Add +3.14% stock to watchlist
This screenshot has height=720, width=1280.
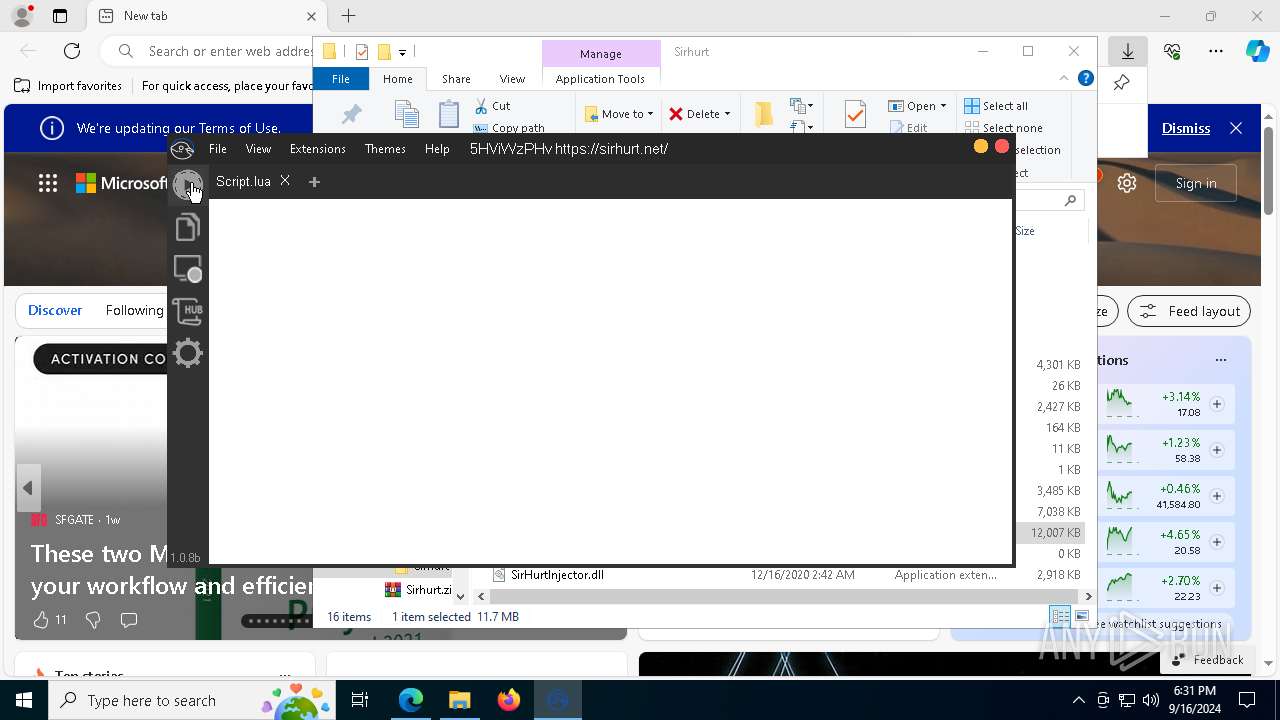pyautogui.click(x=1217, y=404)
